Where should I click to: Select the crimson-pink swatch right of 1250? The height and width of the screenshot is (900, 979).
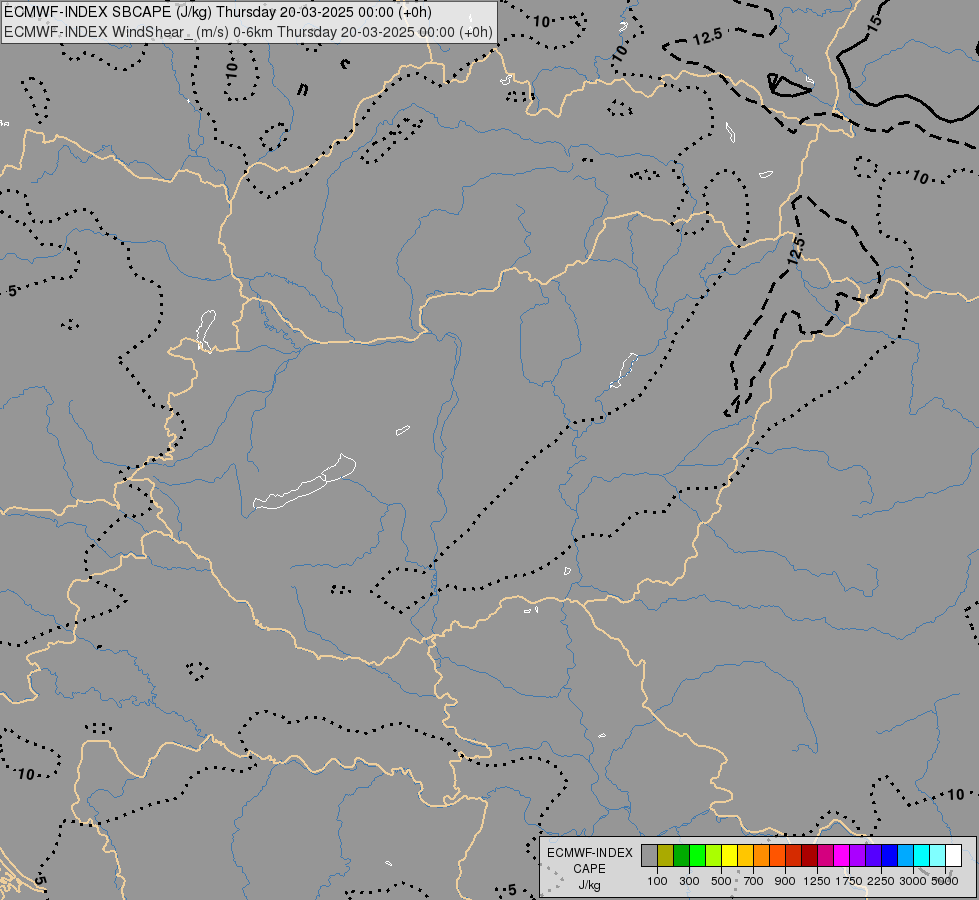click(x=825, y=856)
